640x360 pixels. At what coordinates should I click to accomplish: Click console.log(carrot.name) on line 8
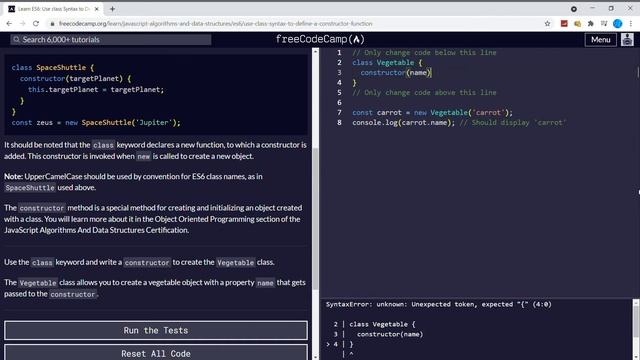coord(403,122)
